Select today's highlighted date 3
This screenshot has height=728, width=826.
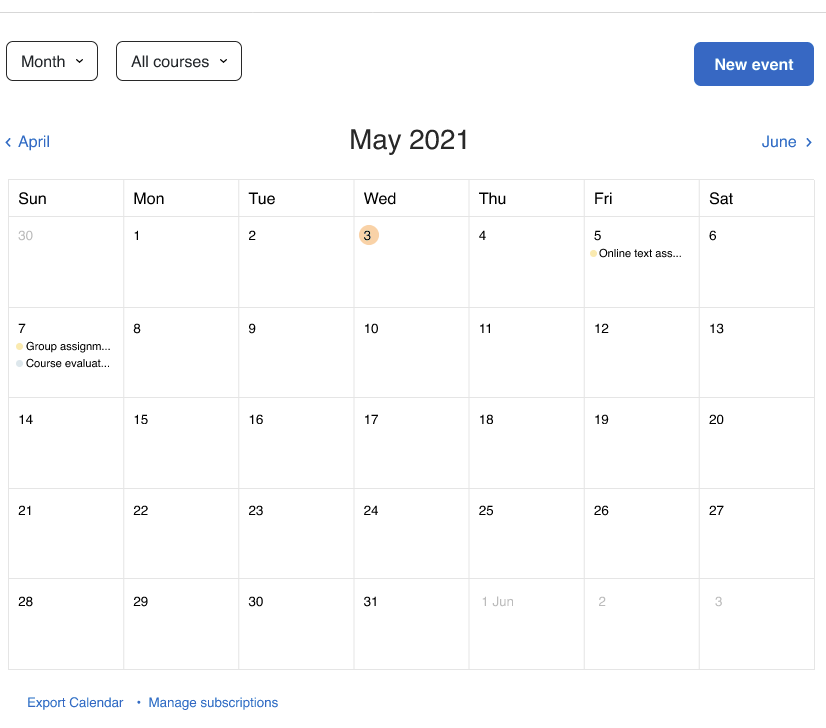point(368,235)
